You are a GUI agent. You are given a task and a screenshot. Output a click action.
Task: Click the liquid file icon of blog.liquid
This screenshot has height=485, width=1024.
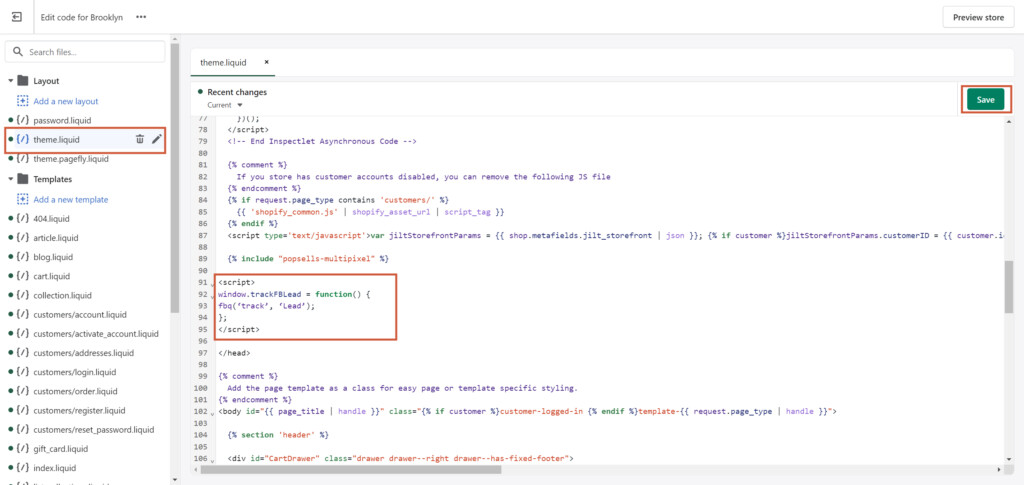(x=23, y=257)
